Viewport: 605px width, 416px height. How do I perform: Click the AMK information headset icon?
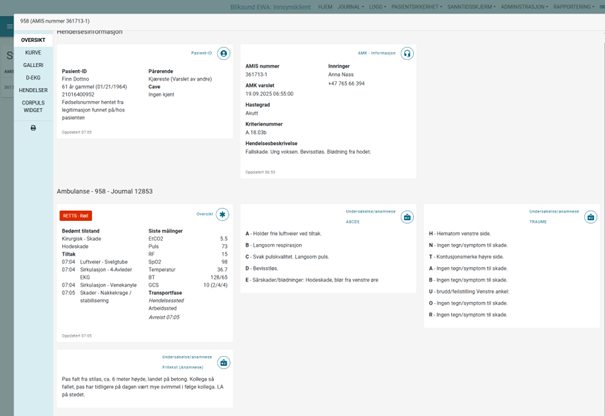(x=407, y=53)
